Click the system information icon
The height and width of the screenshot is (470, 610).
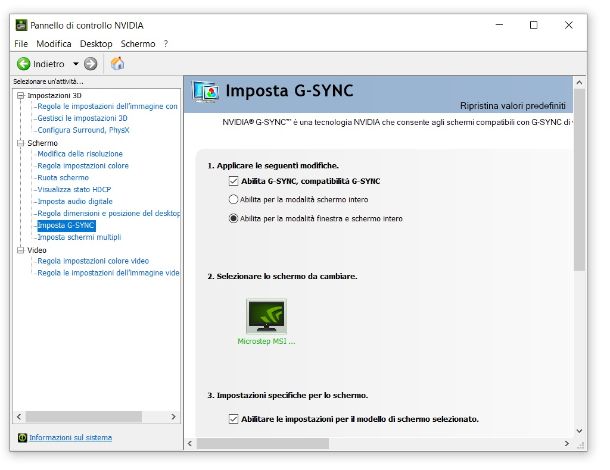coord(22,438)
